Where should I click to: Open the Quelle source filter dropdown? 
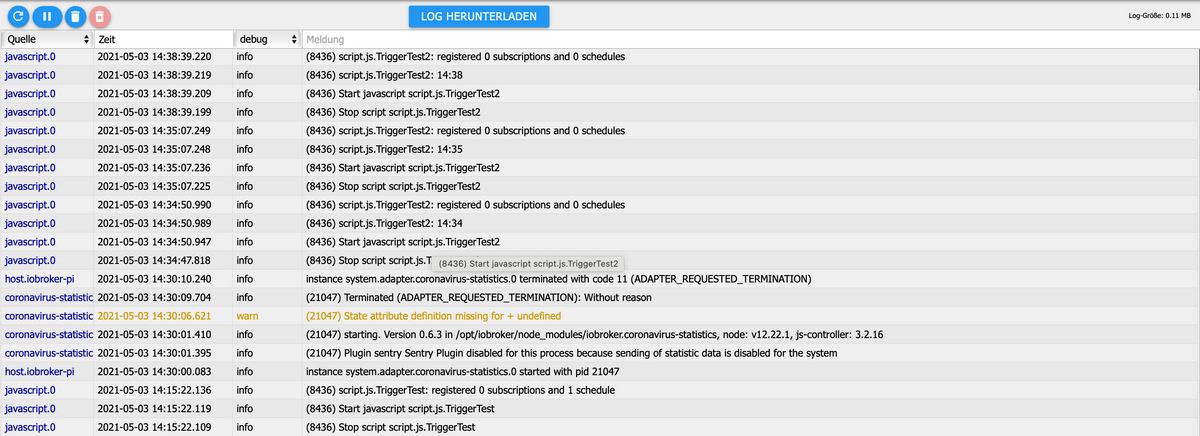[x=46, y=39]
